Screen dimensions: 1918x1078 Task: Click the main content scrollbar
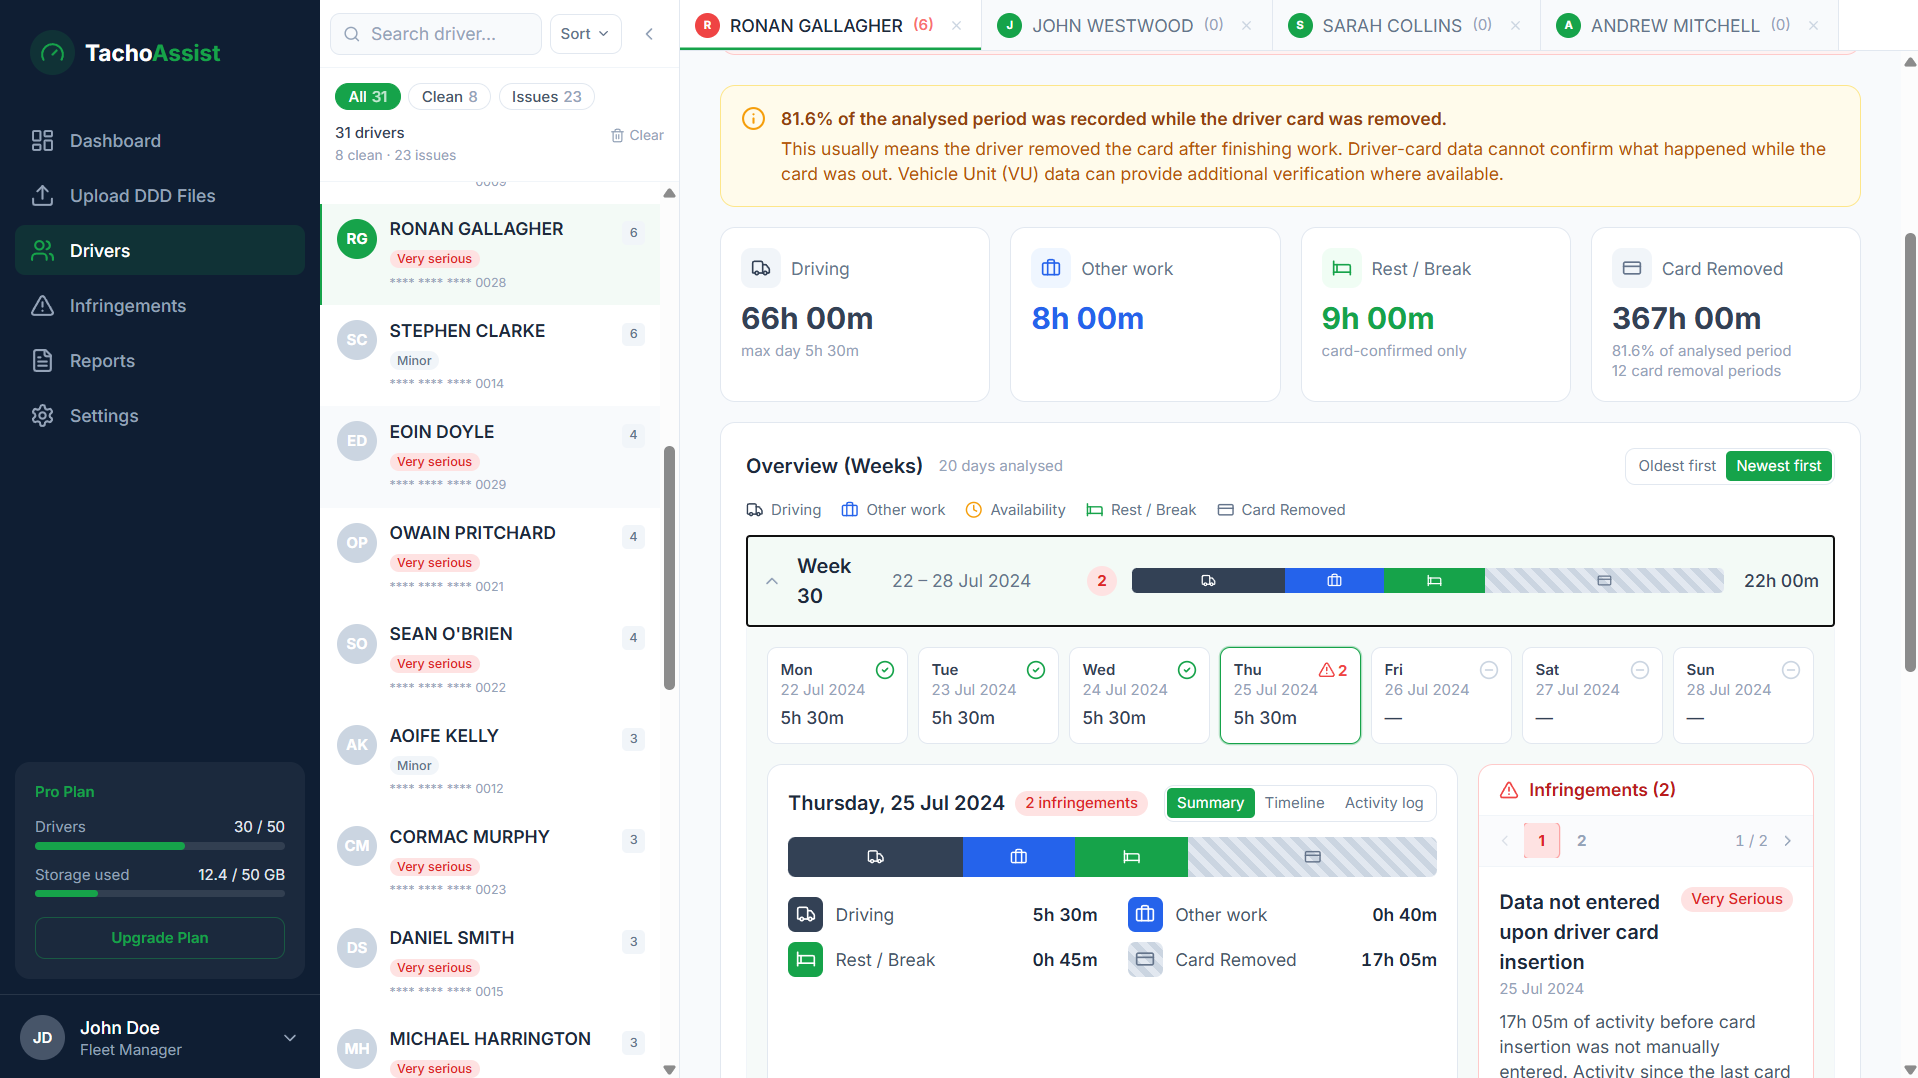(x=1910, y=450)
